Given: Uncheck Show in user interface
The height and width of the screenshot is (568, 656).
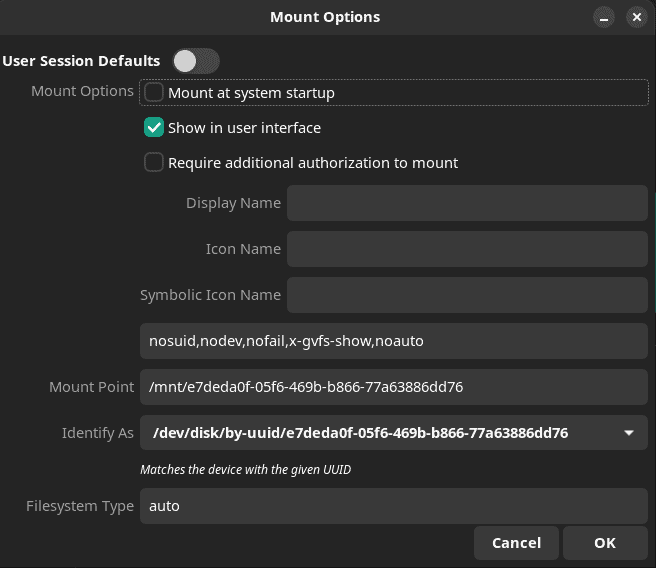Looking at the screenshot, I should (154, 128).
